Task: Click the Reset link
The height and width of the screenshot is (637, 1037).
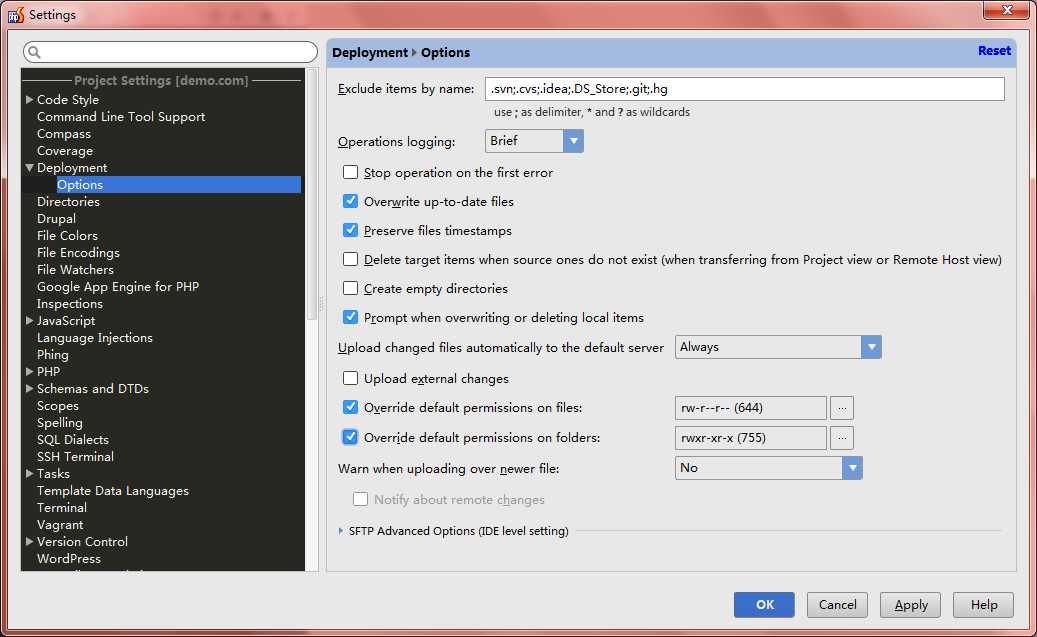Action: (994, 50)
